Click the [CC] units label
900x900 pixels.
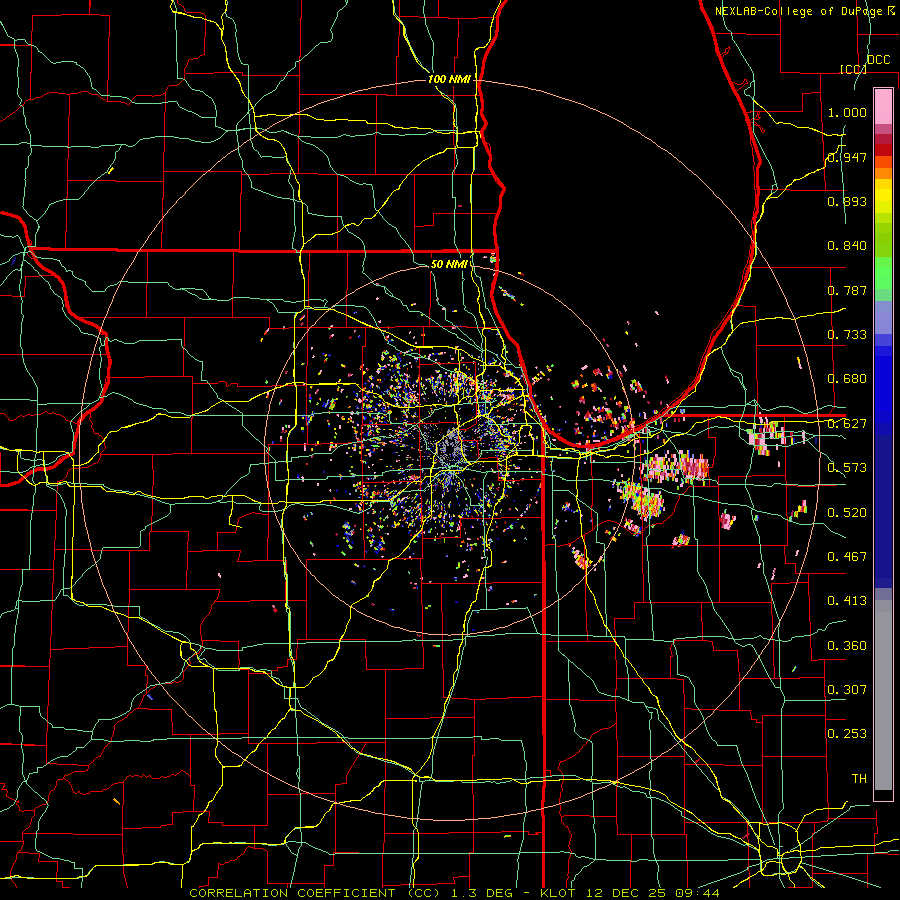pos(852,69)
